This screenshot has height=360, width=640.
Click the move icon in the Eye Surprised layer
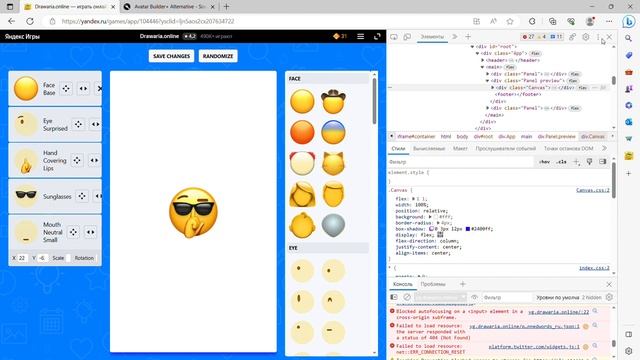[78, 124]
